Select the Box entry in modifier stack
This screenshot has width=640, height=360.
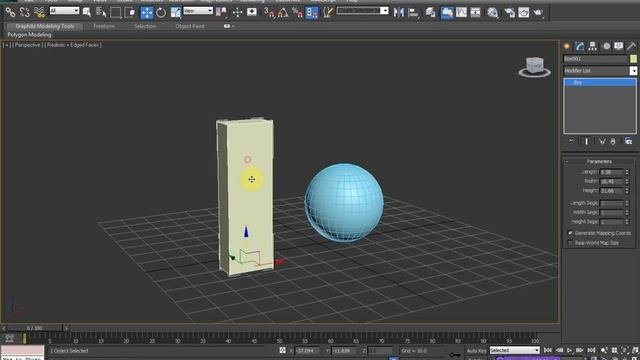(600, 82)
